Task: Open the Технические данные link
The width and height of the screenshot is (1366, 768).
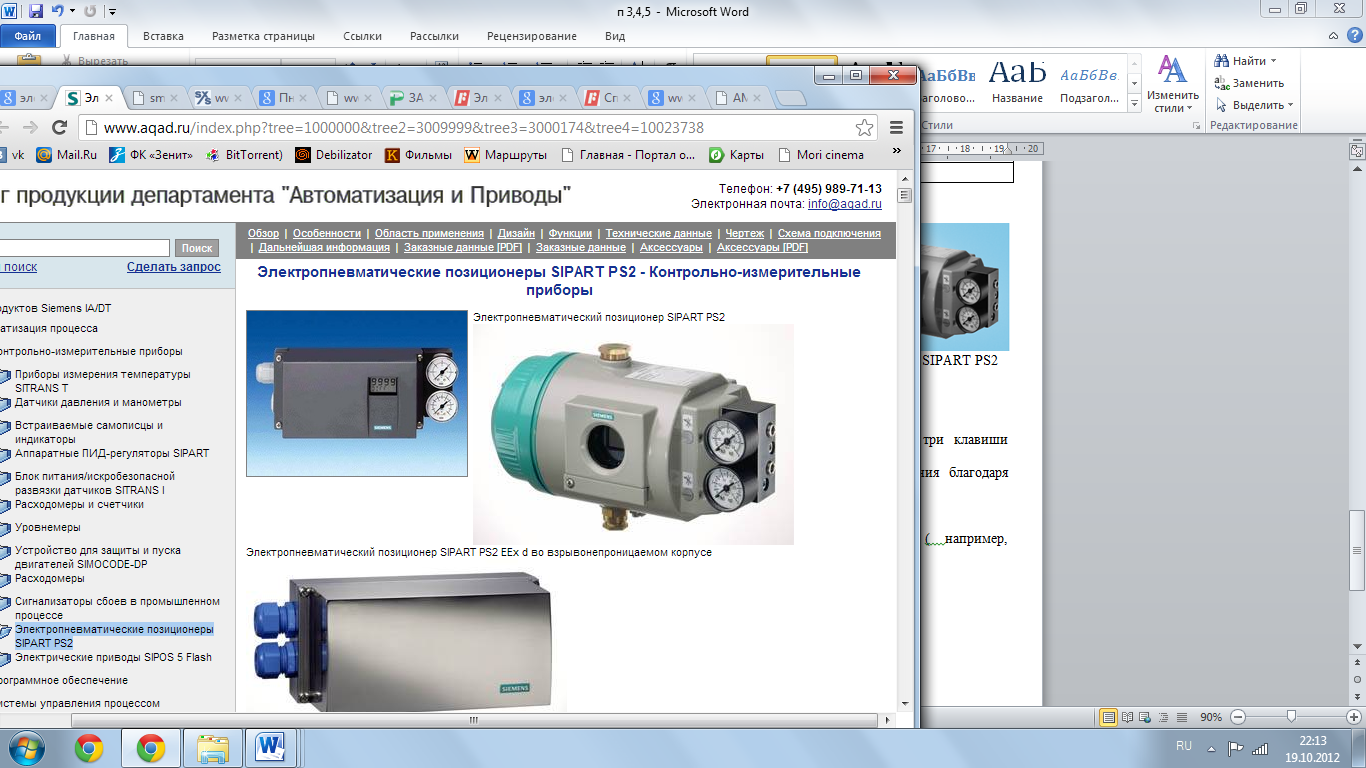Action: pyautogui.click(x=659, y=233)
